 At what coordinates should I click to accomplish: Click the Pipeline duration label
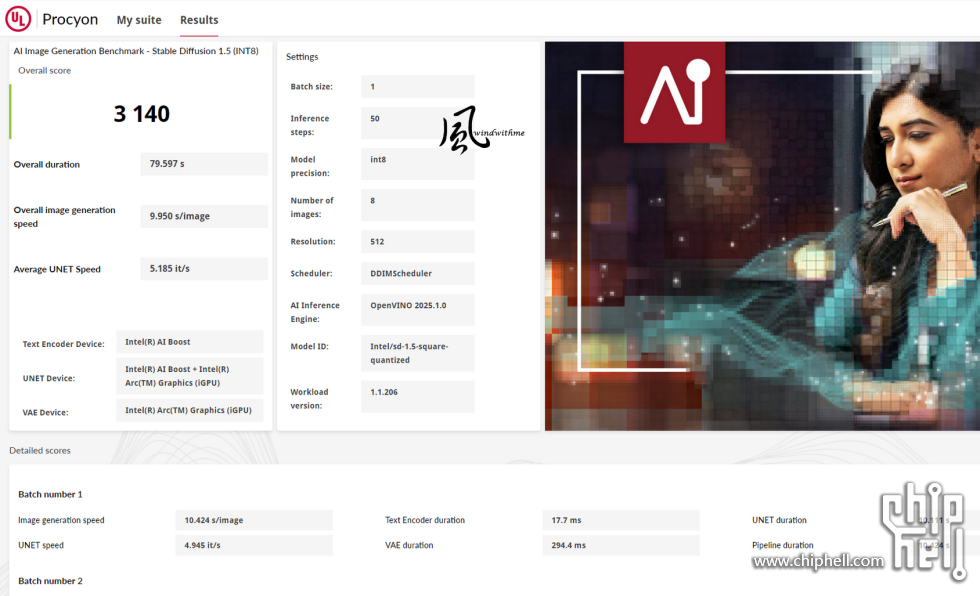point(782,545)
